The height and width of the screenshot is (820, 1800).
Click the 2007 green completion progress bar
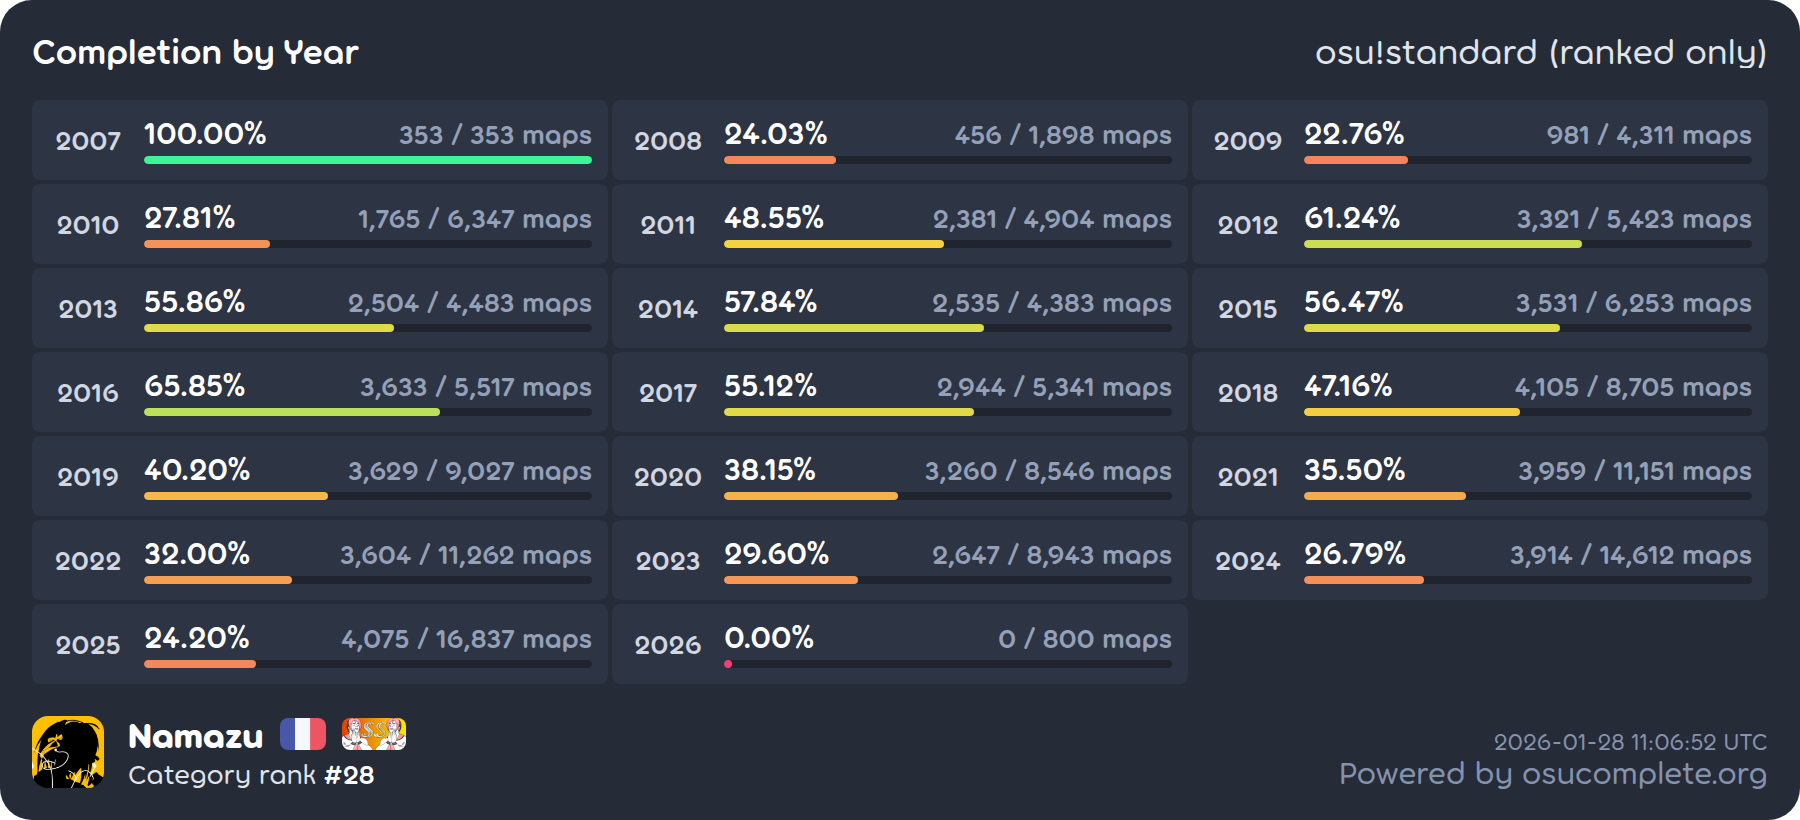(x=367, y=160)
